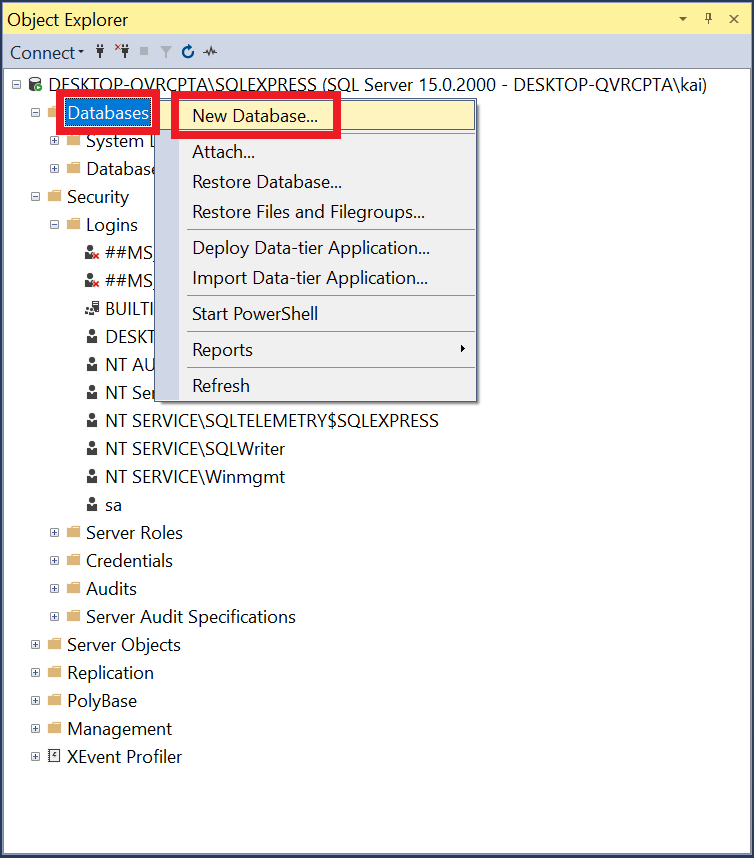
Task: Select the Audits folder
Action: click(111, 589)
